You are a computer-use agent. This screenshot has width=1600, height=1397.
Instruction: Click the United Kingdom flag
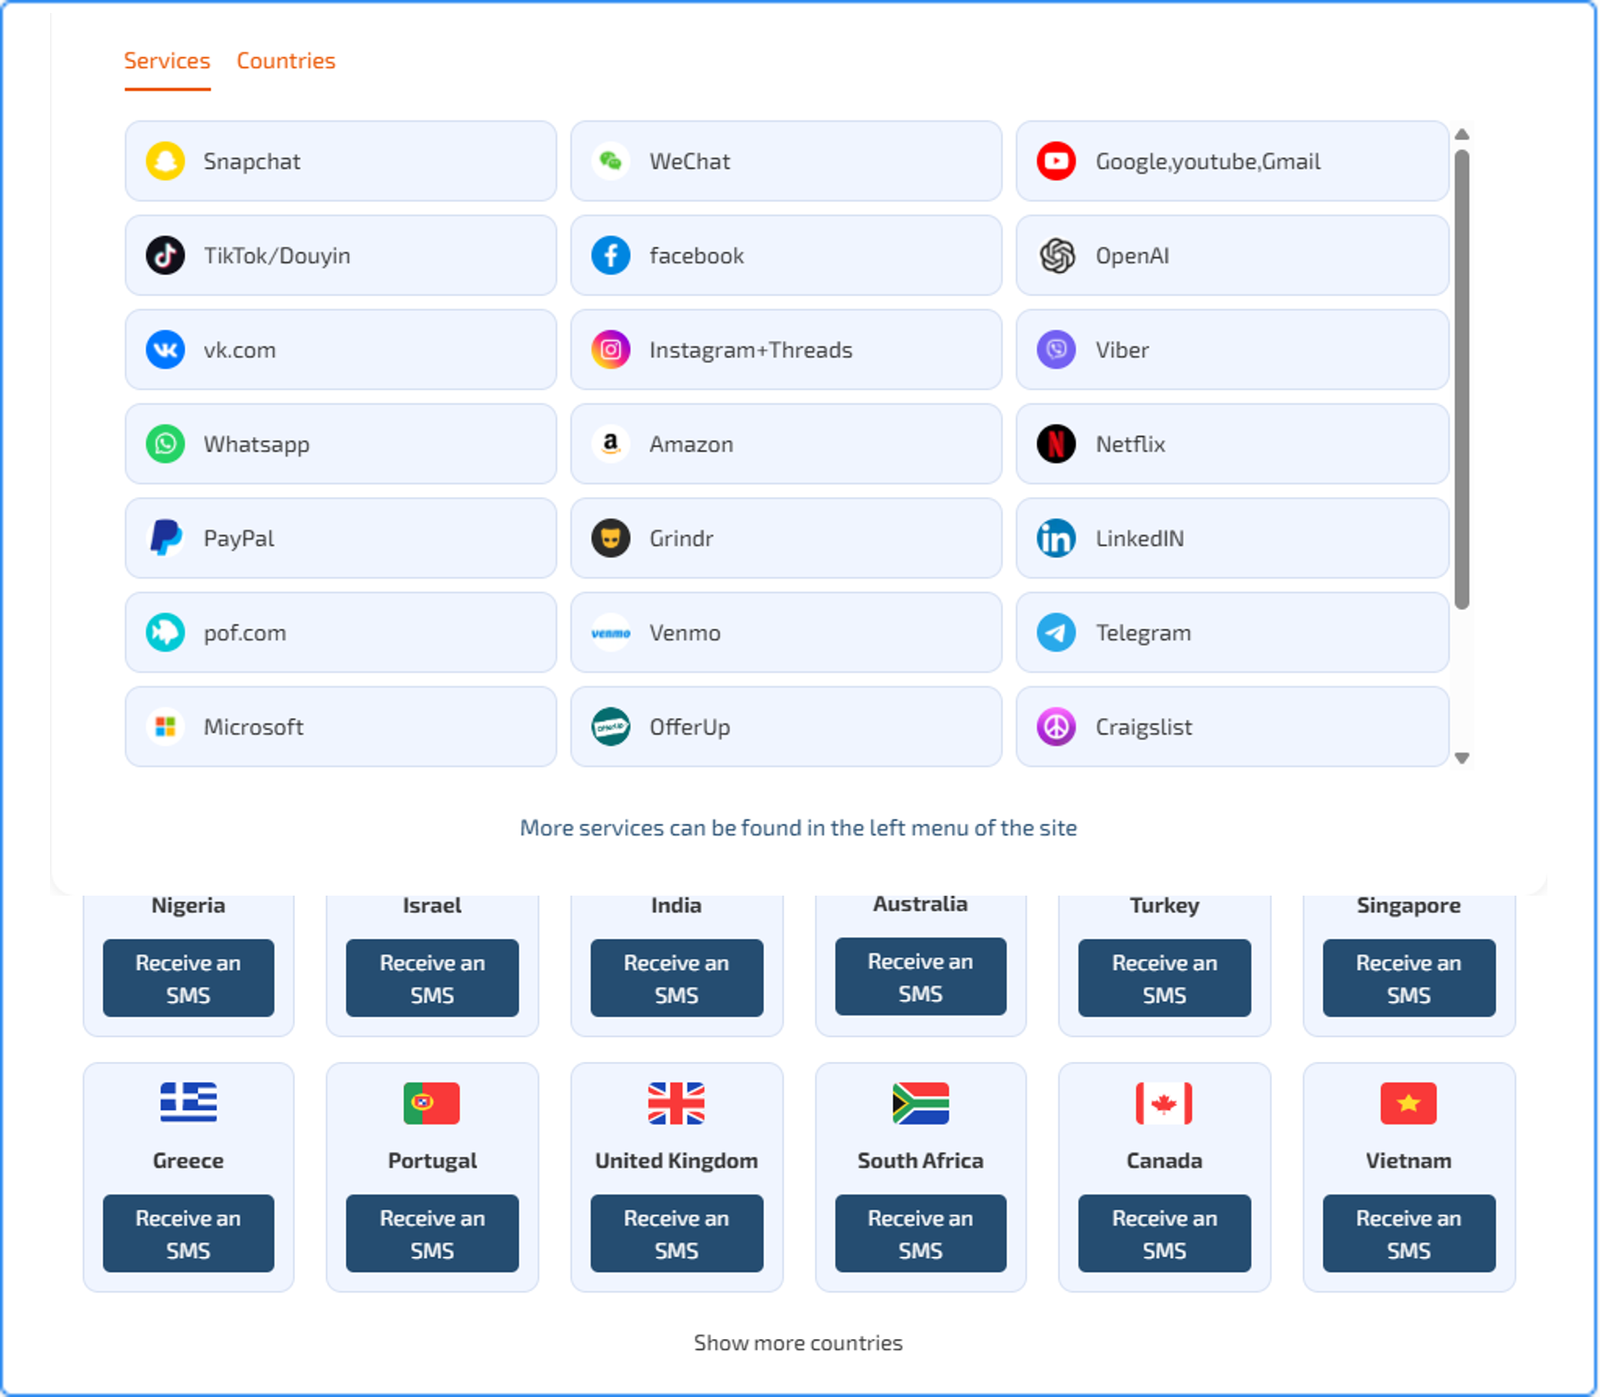(x=676, y=1103)
